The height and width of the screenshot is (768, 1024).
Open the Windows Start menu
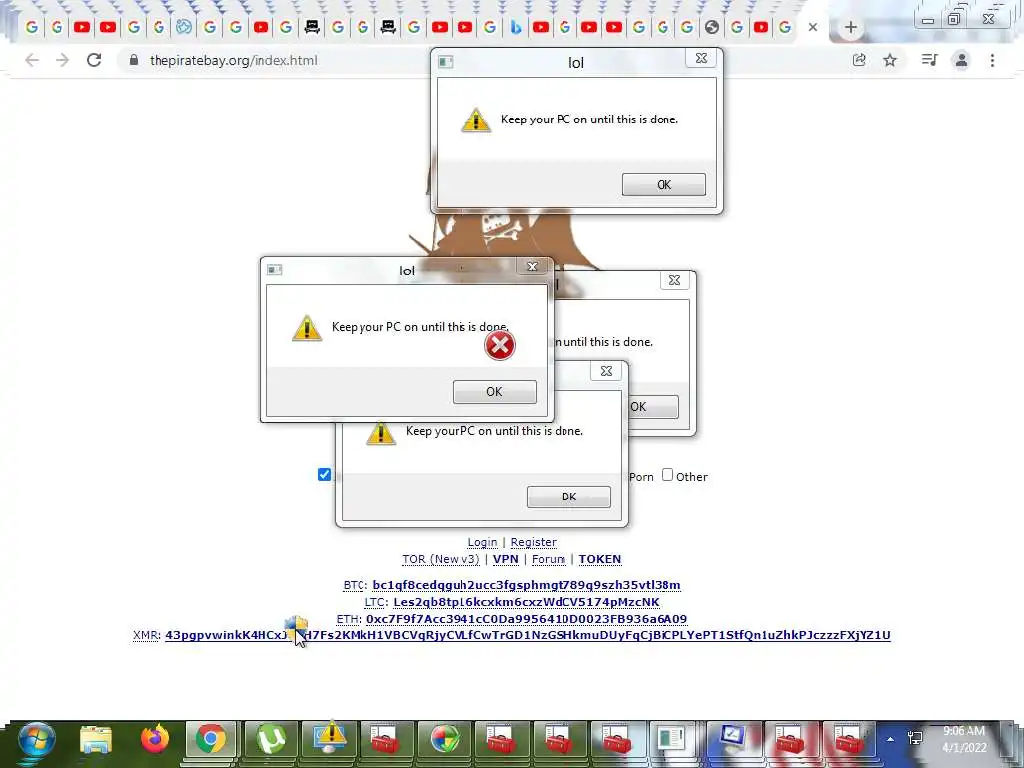coord(37,741)
